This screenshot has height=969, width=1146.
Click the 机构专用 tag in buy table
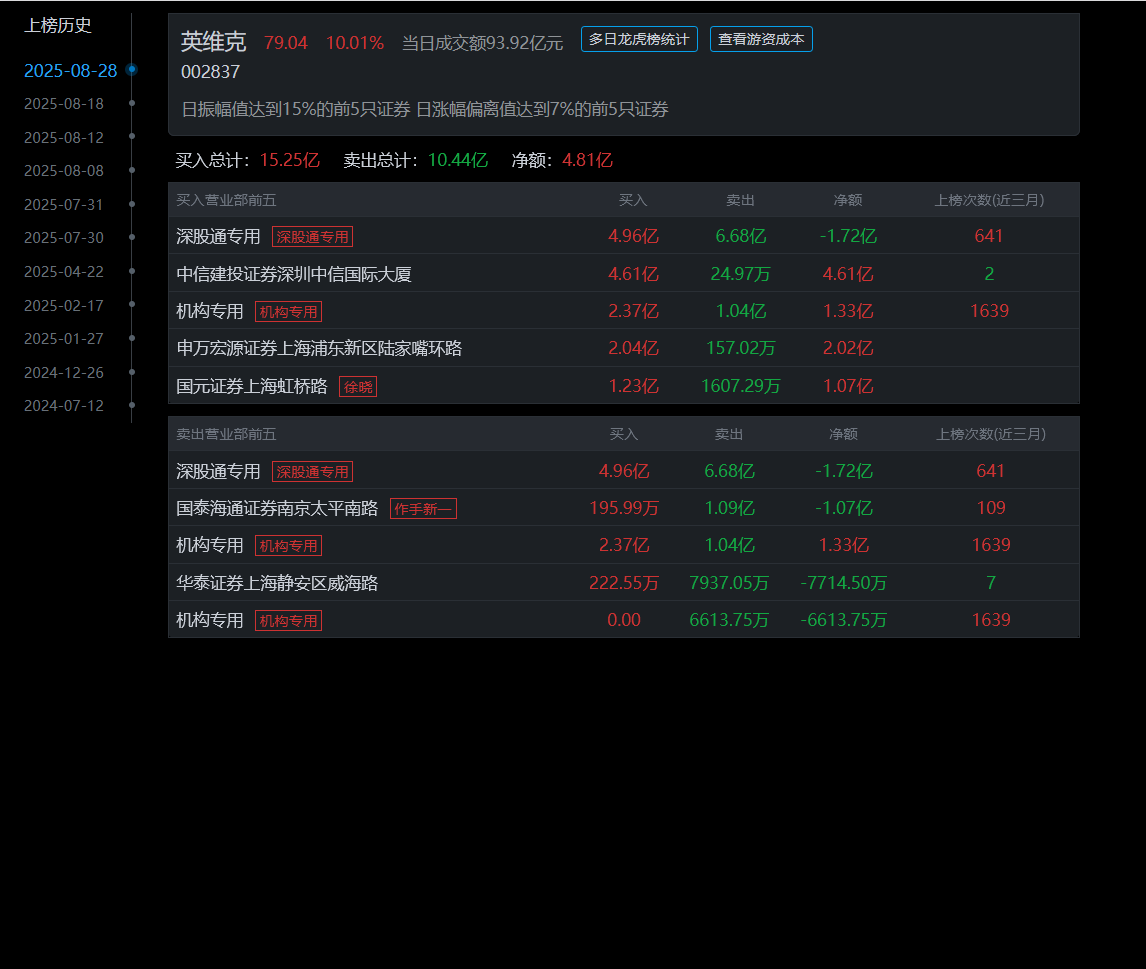click(x=288, y=312)
